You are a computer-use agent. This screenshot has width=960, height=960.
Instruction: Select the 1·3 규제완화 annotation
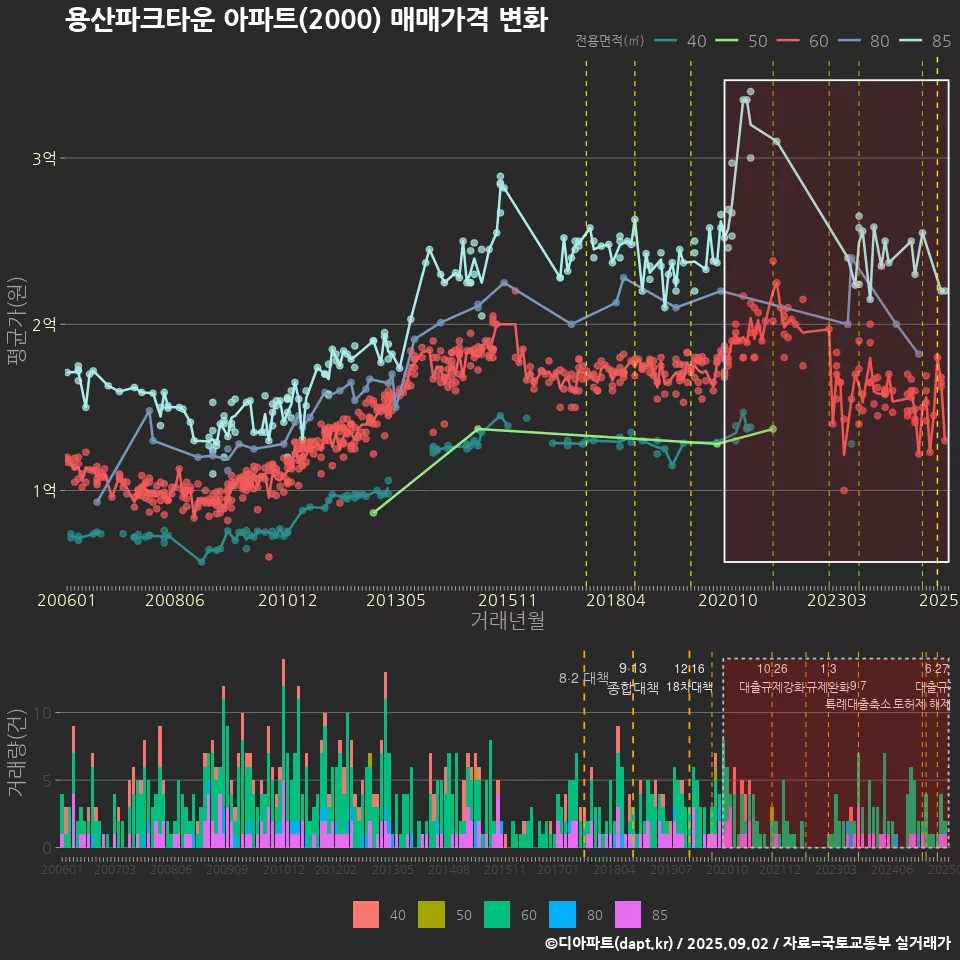(x=828, y=678)
